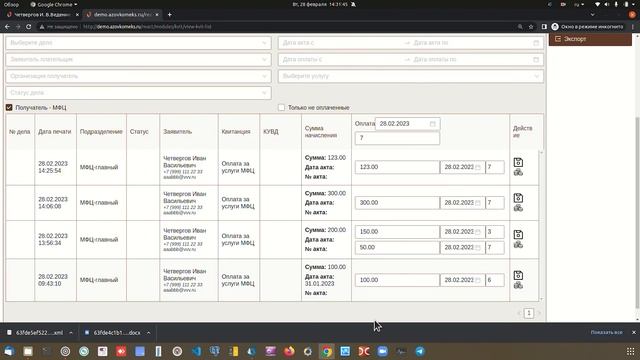The height and width of the screenshot is (360, 640).
Task: Focus the Оплата header field containing 7
Action: (x=397, y=138)
